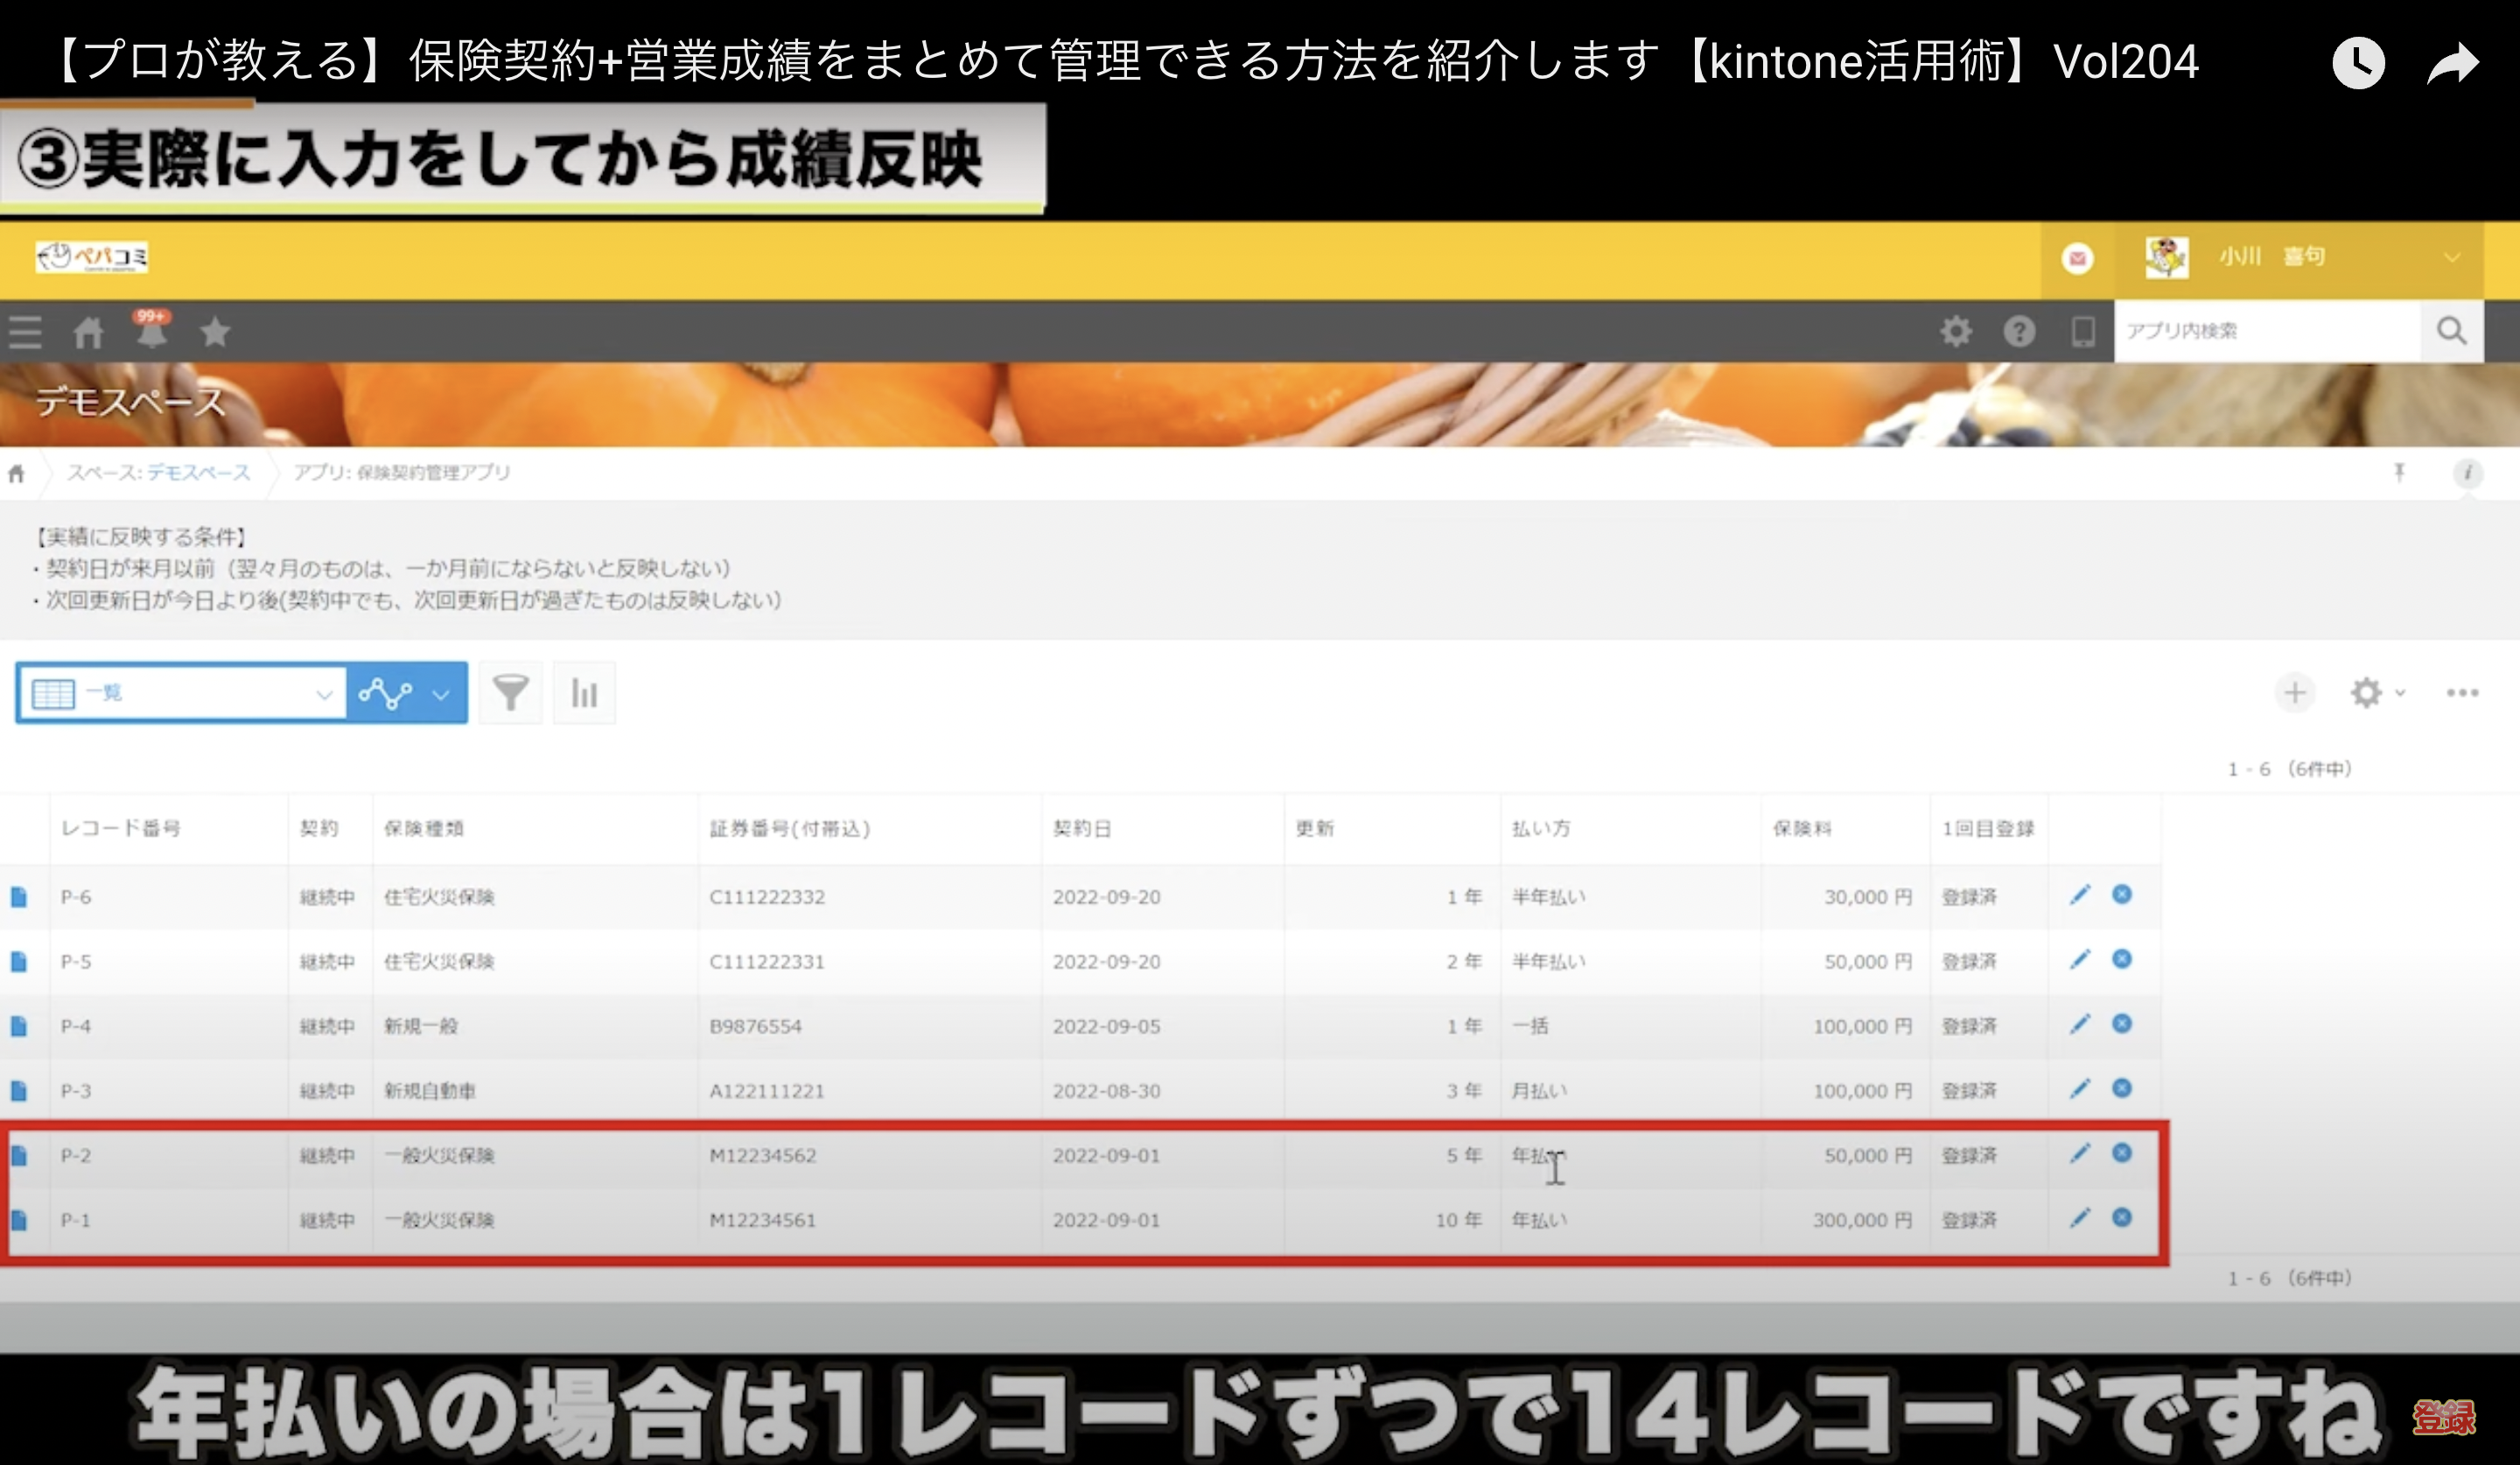This screenshot has height=1465, width=2520.
Task: Click the YouTube watch later clock icon
Action: click(2358, 64)
